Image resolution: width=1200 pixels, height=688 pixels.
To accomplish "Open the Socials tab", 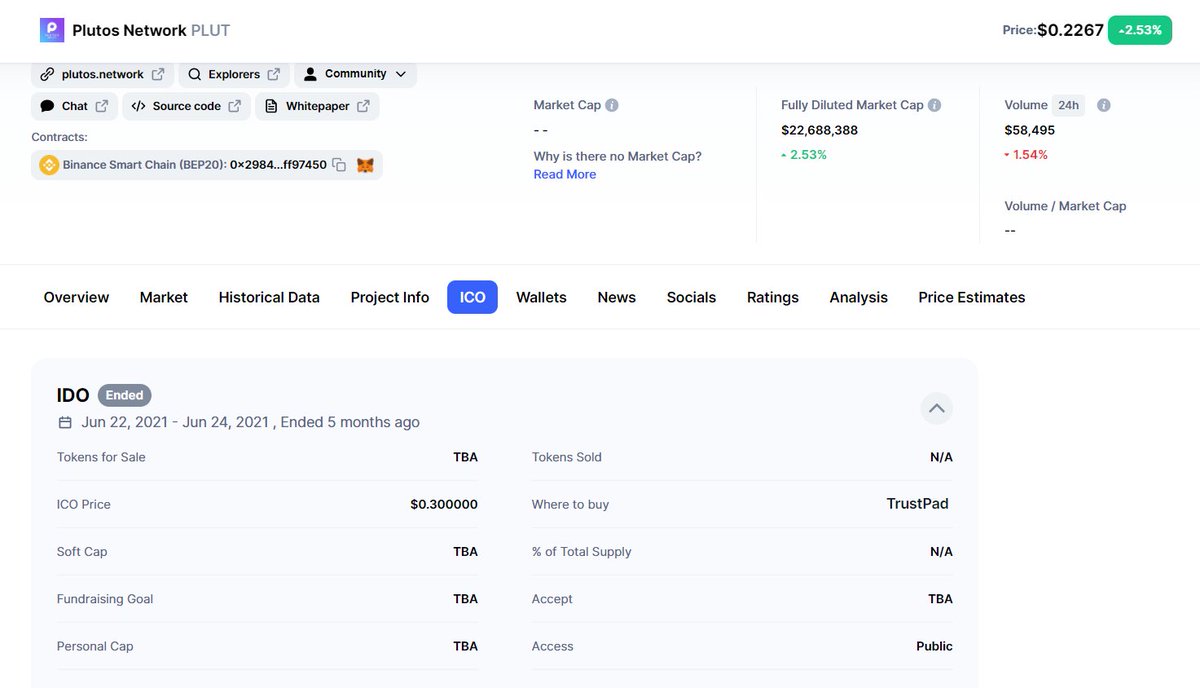I will click(x=692, y=297).
